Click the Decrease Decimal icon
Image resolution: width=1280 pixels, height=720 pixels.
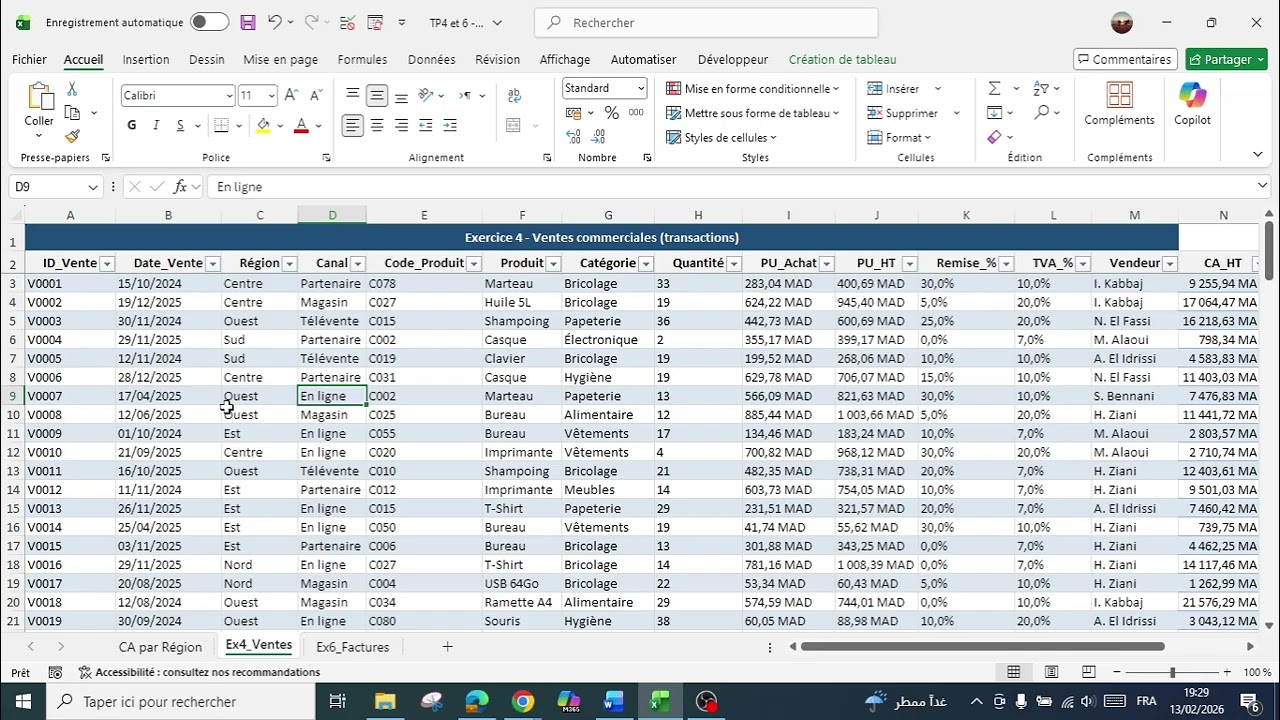[x=598, y=138]
